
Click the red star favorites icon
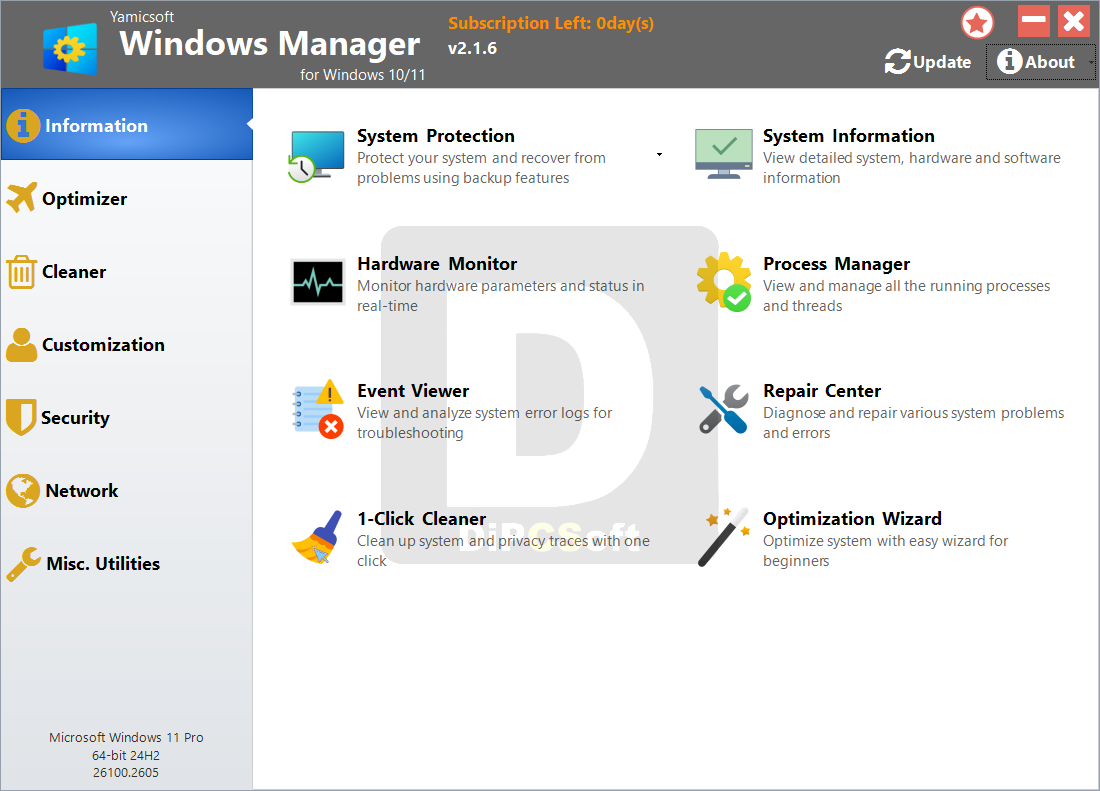click(977, 22)
